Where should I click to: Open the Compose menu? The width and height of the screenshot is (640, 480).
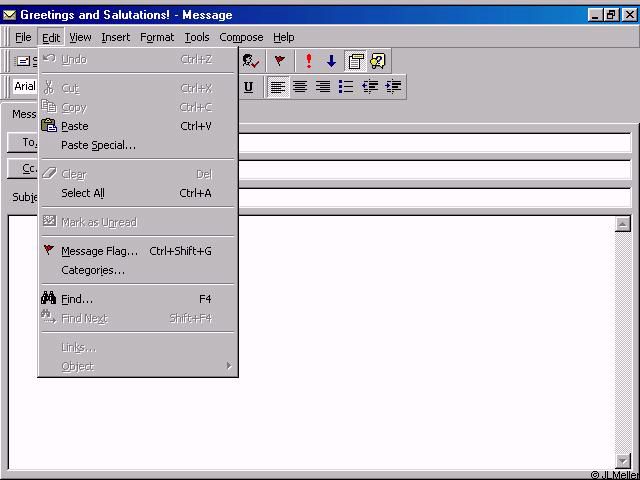(241, 37)
